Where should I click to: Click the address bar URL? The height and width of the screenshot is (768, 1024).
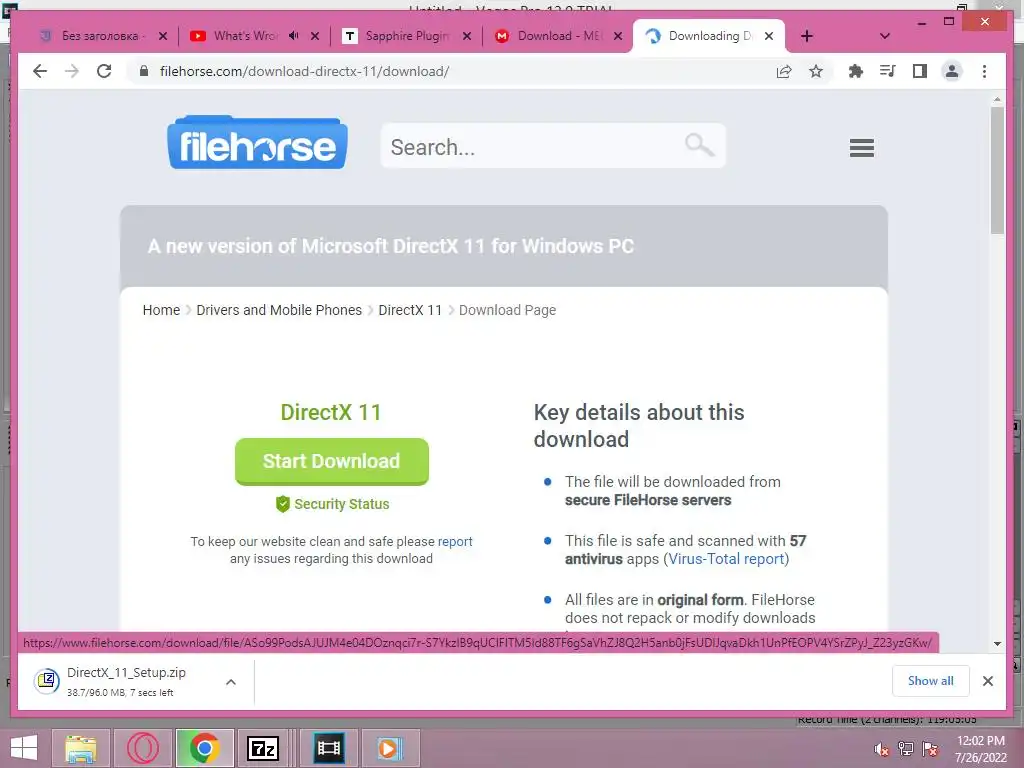(x=304, y=71)
